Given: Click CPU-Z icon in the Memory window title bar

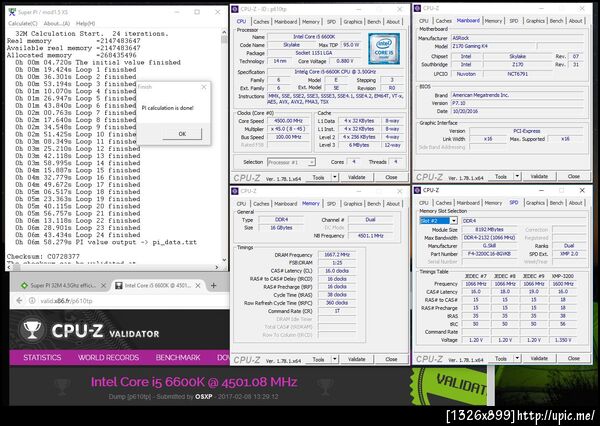Looking at the screenshot, I should point(235,191).
